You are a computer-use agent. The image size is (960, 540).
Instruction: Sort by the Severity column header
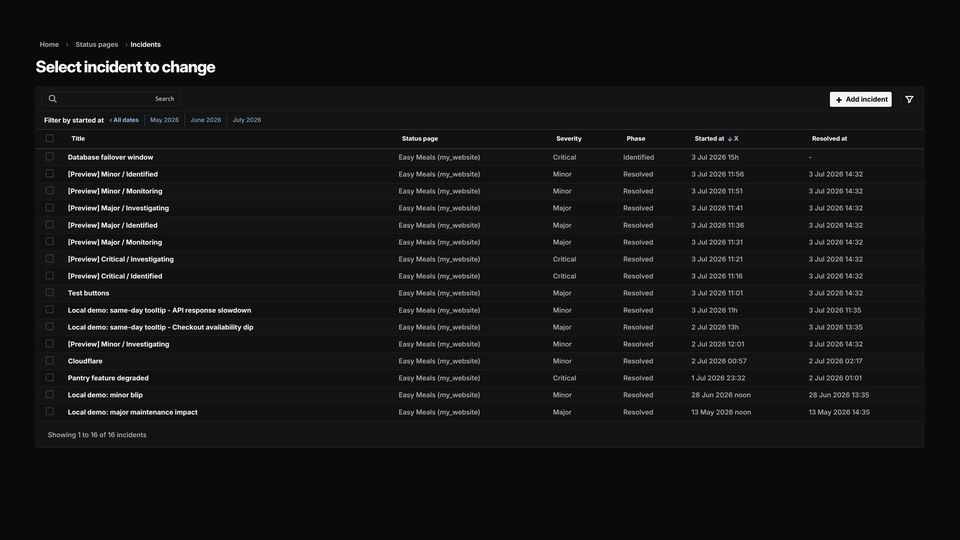coord(569,139)
